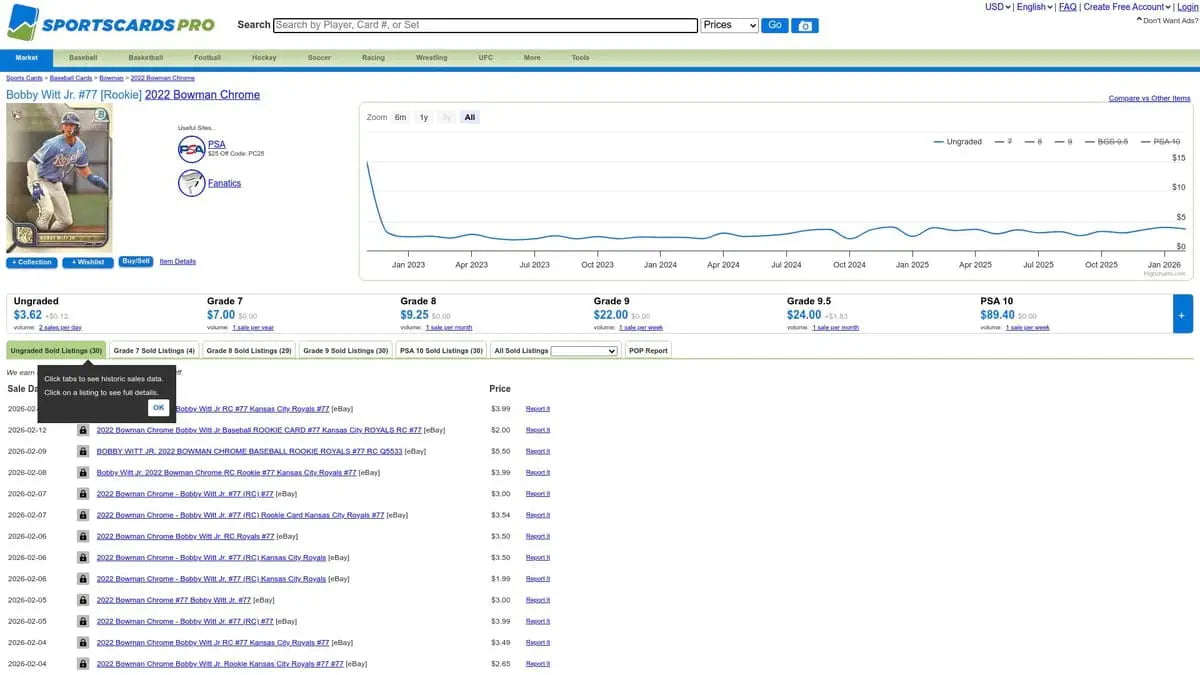Click Grade 9 price $22.00
The width and height of the screenshot is (1200, 675).
pyautogui.click(x=610, y=315)
